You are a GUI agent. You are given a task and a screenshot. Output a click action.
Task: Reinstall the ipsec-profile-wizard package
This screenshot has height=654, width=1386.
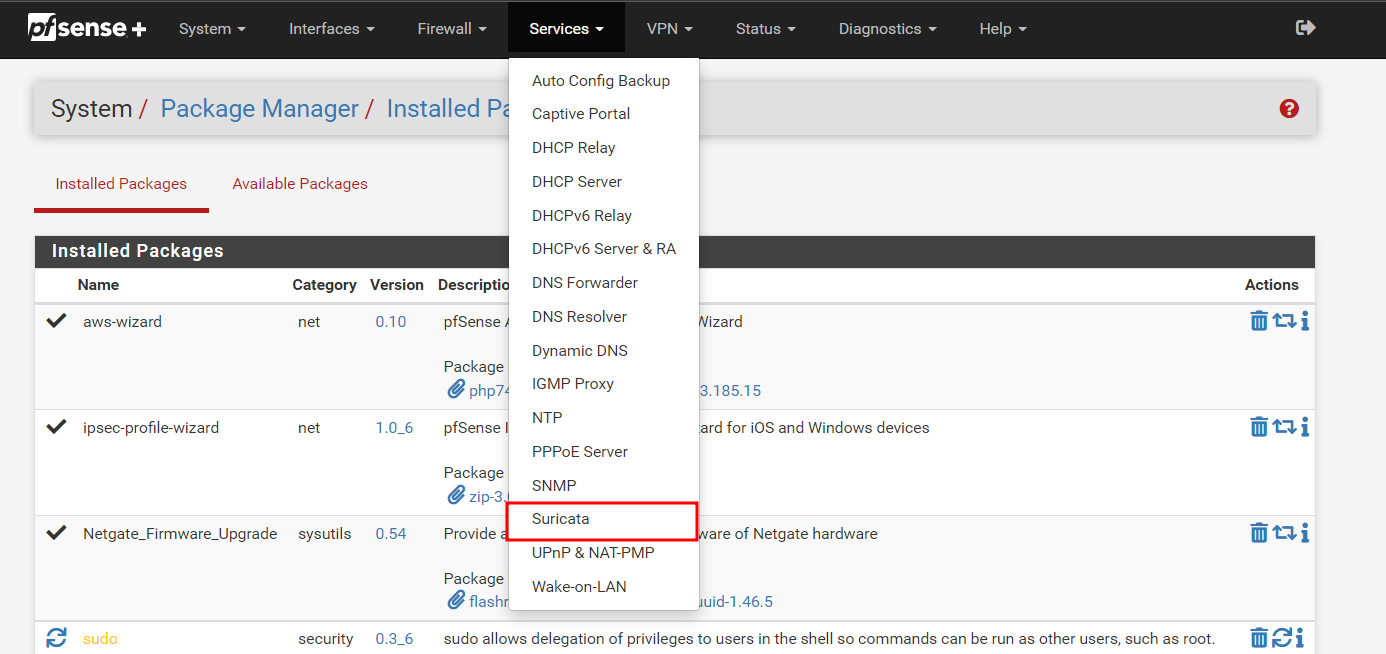(1284, 427)
